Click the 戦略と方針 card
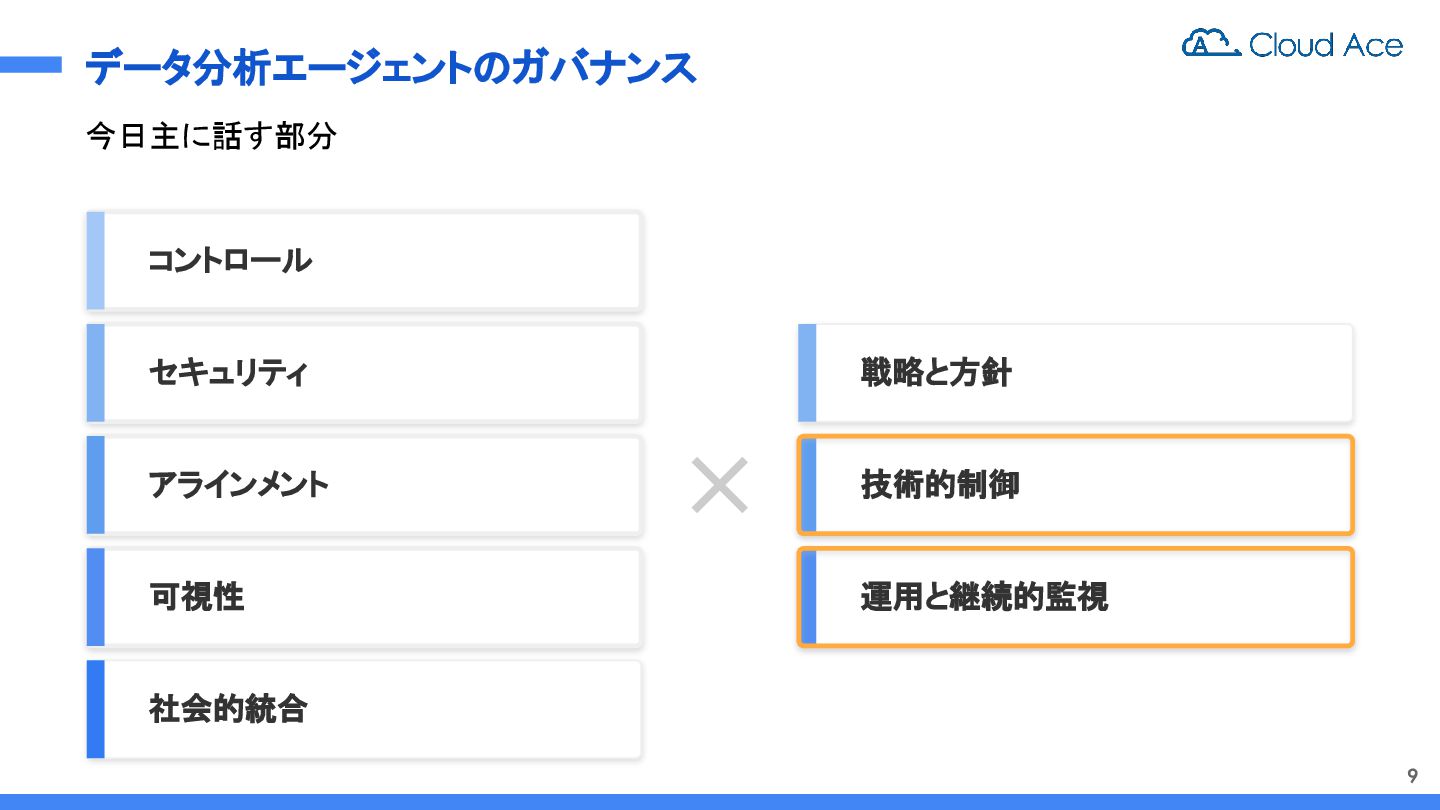1440x810 pixels. [1076, 373]
